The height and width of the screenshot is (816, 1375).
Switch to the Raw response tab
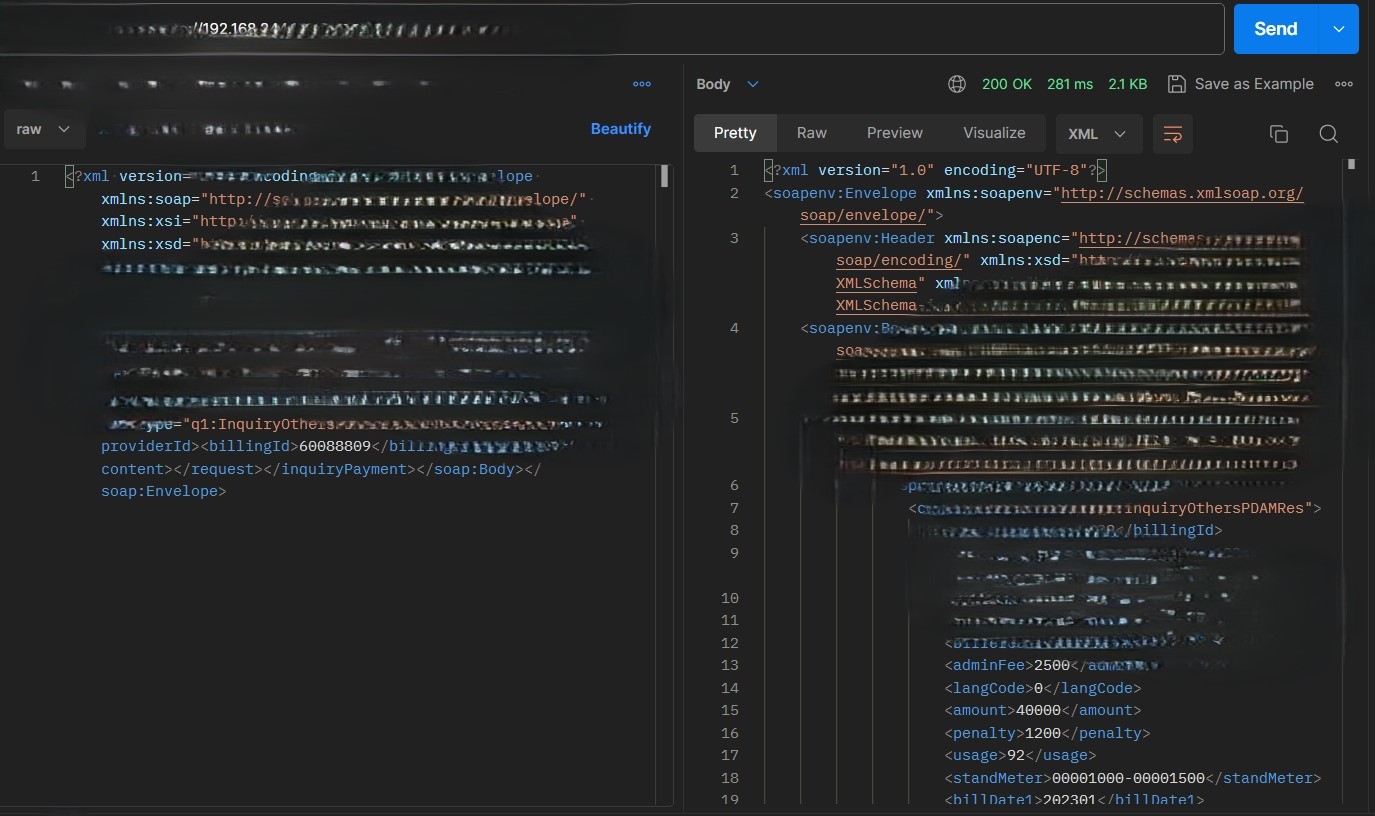811,133
